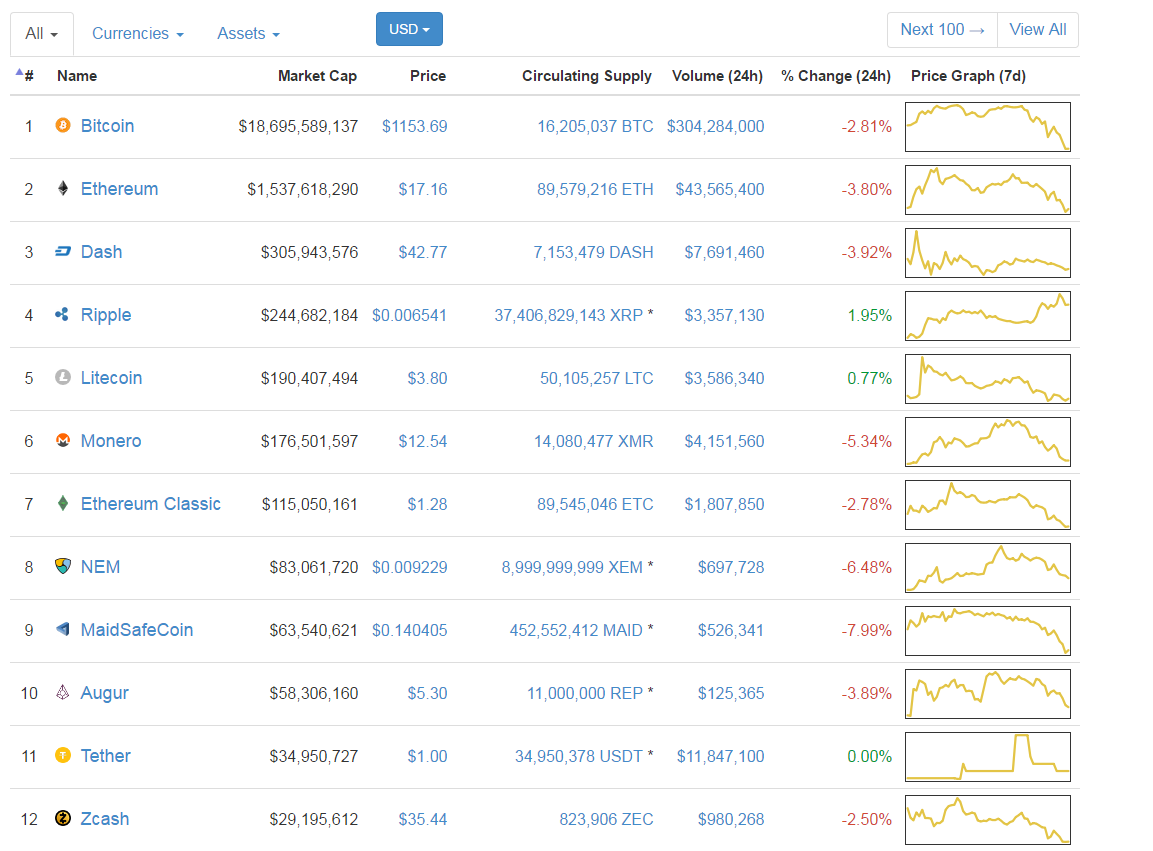
Task: Open Bitcoin's 7-day price graph
Action: click(x=988, y=127)
